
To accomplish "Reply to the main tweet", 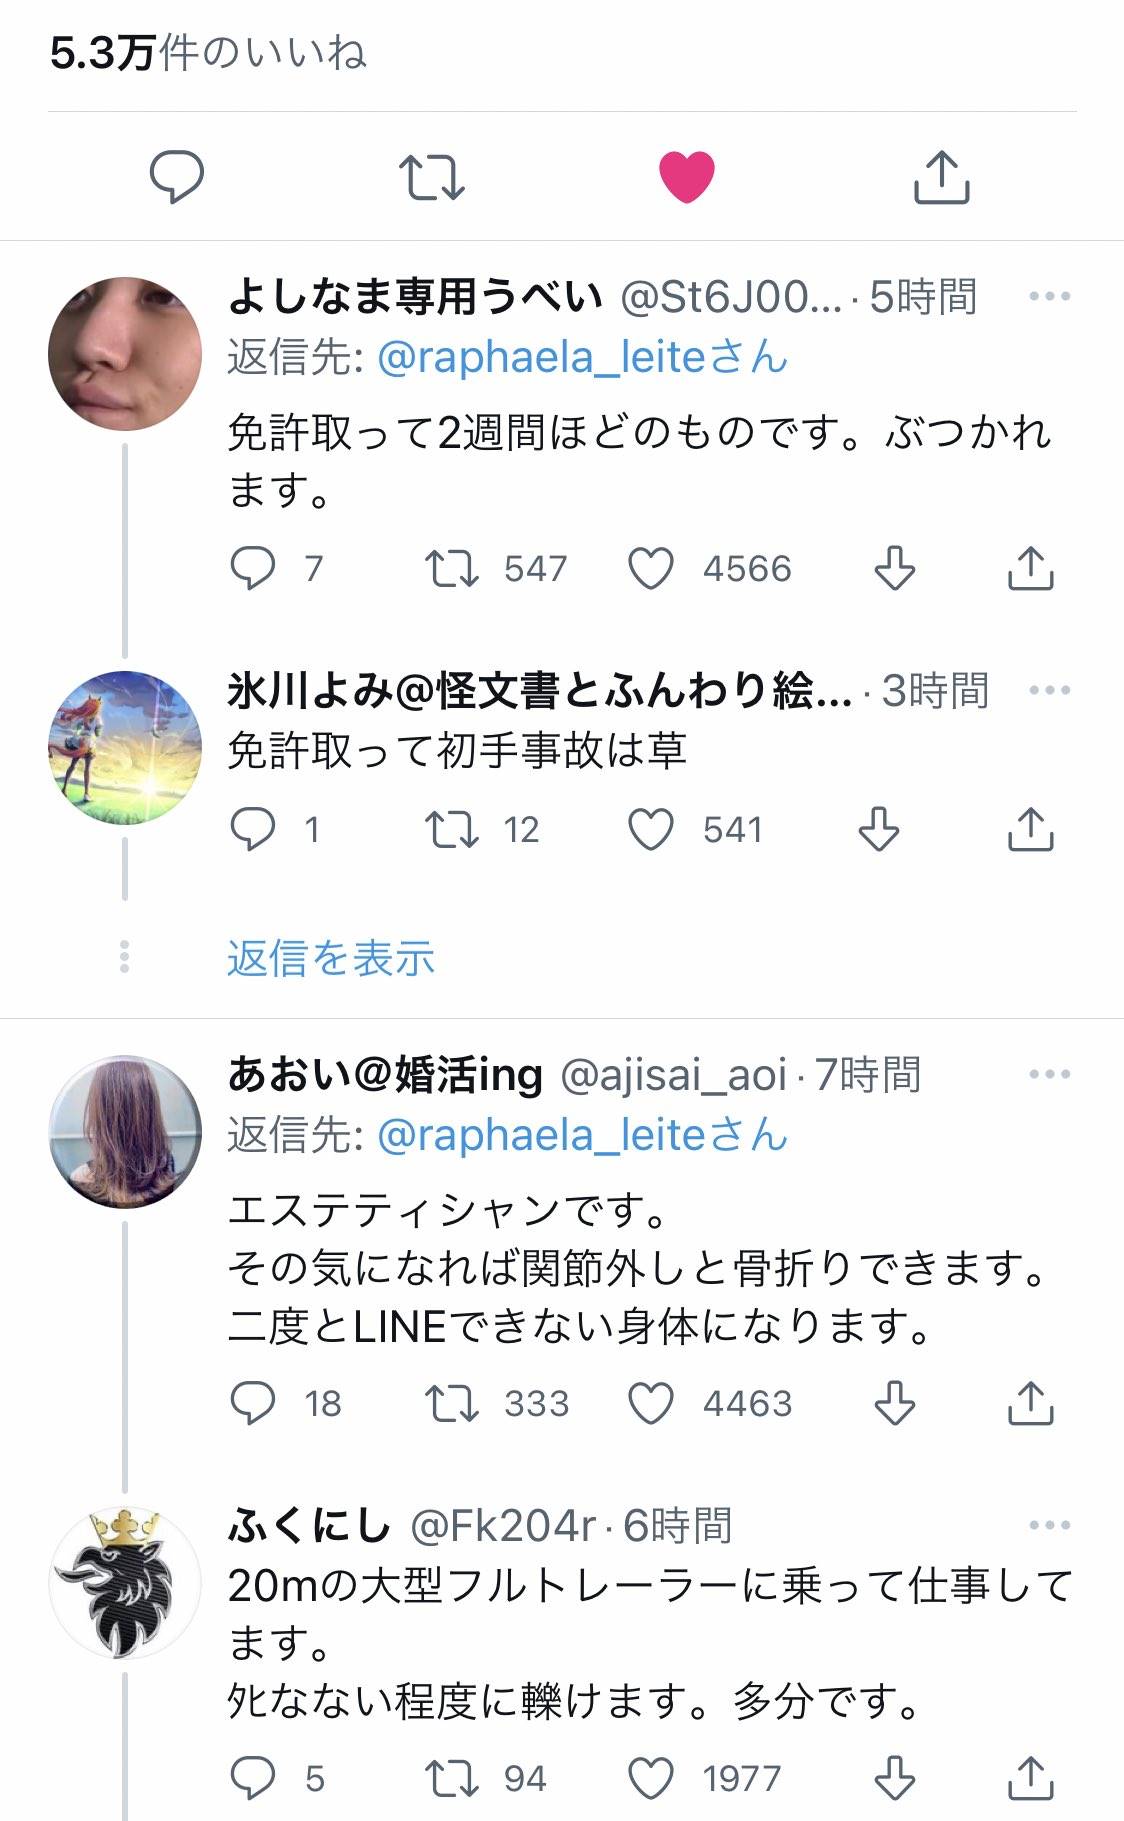I will (x=177, y=177).
